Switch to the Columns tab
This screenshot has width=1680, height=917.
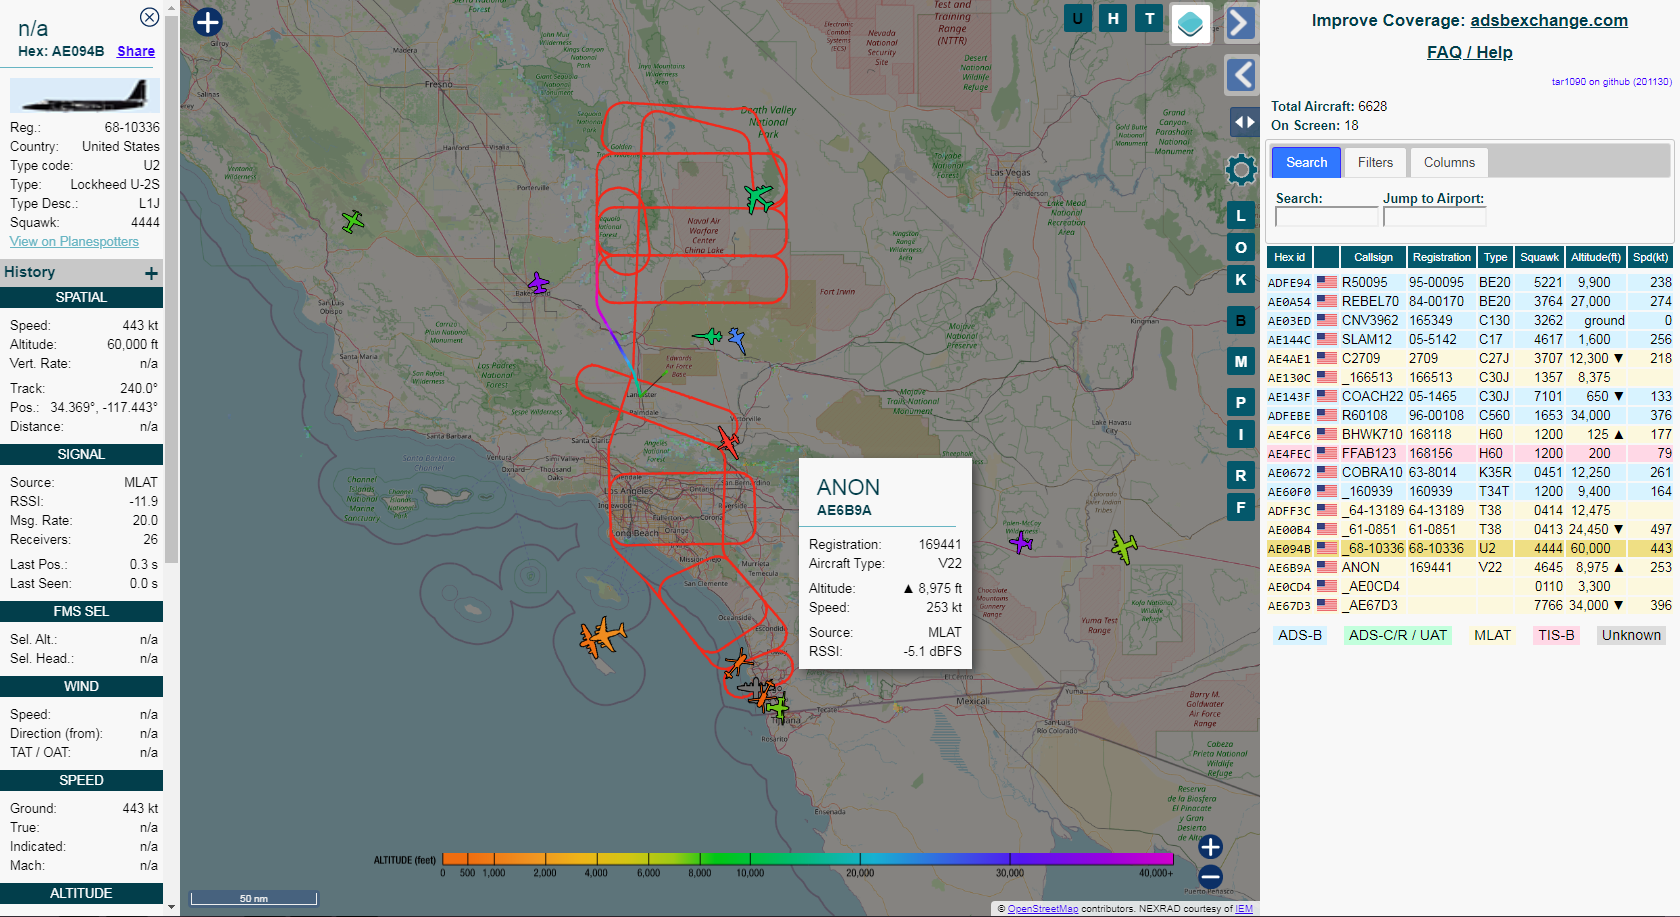[1449, 162]
